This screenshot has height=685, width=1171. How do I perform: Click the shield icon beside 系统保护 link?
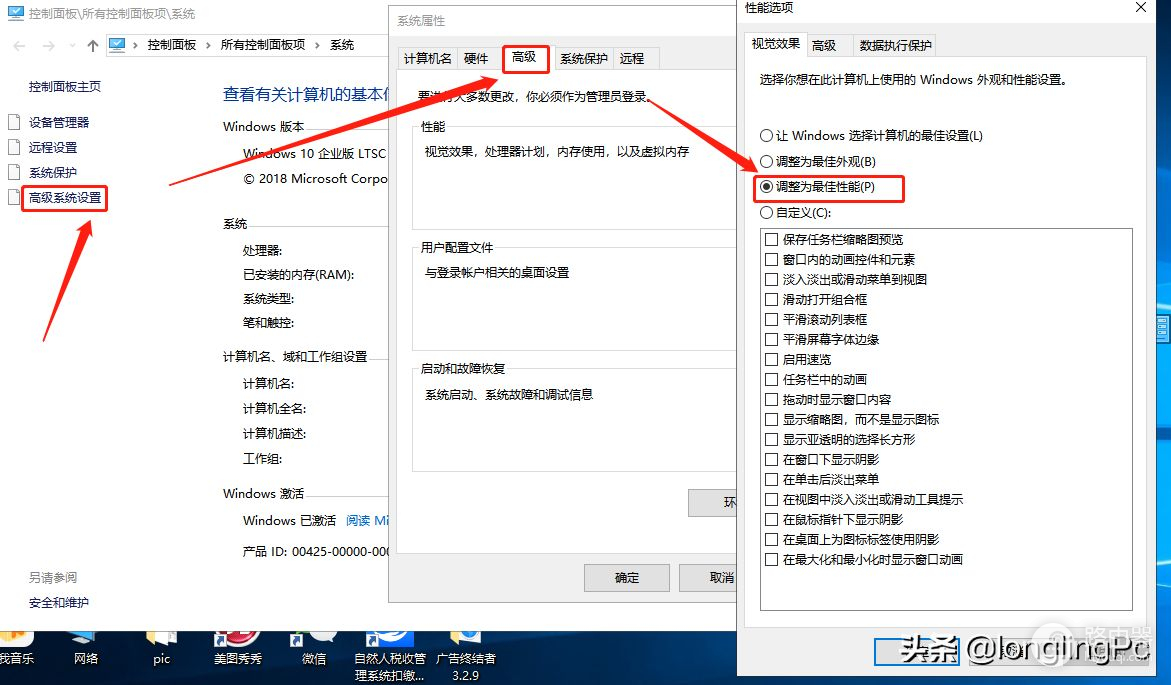point(13,172)
